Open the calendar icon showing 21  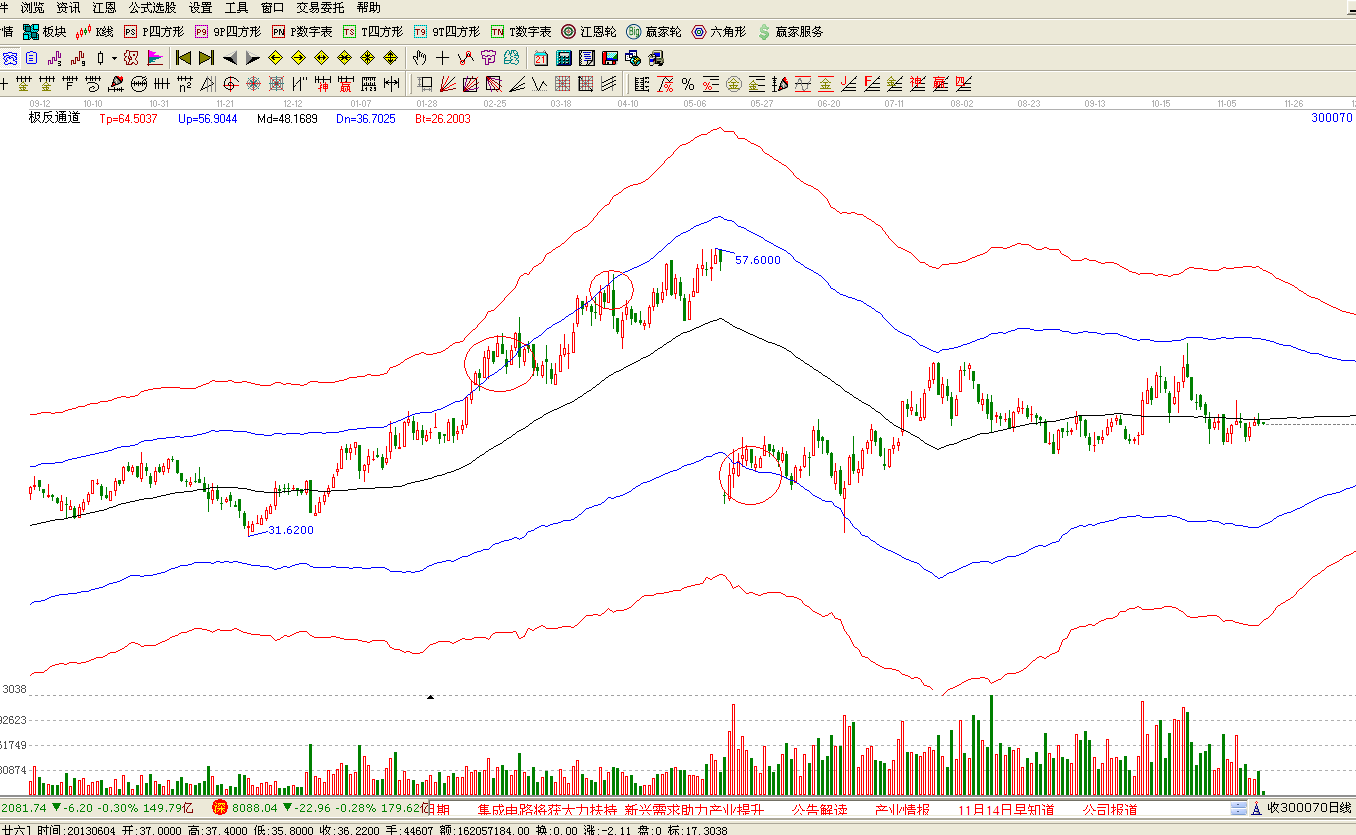[x=541, y=58]
